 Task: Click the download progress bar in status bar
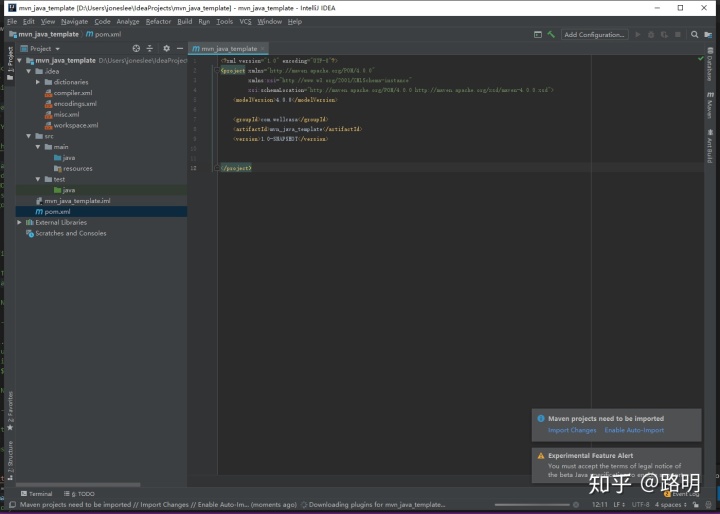(x=532, y=505)
